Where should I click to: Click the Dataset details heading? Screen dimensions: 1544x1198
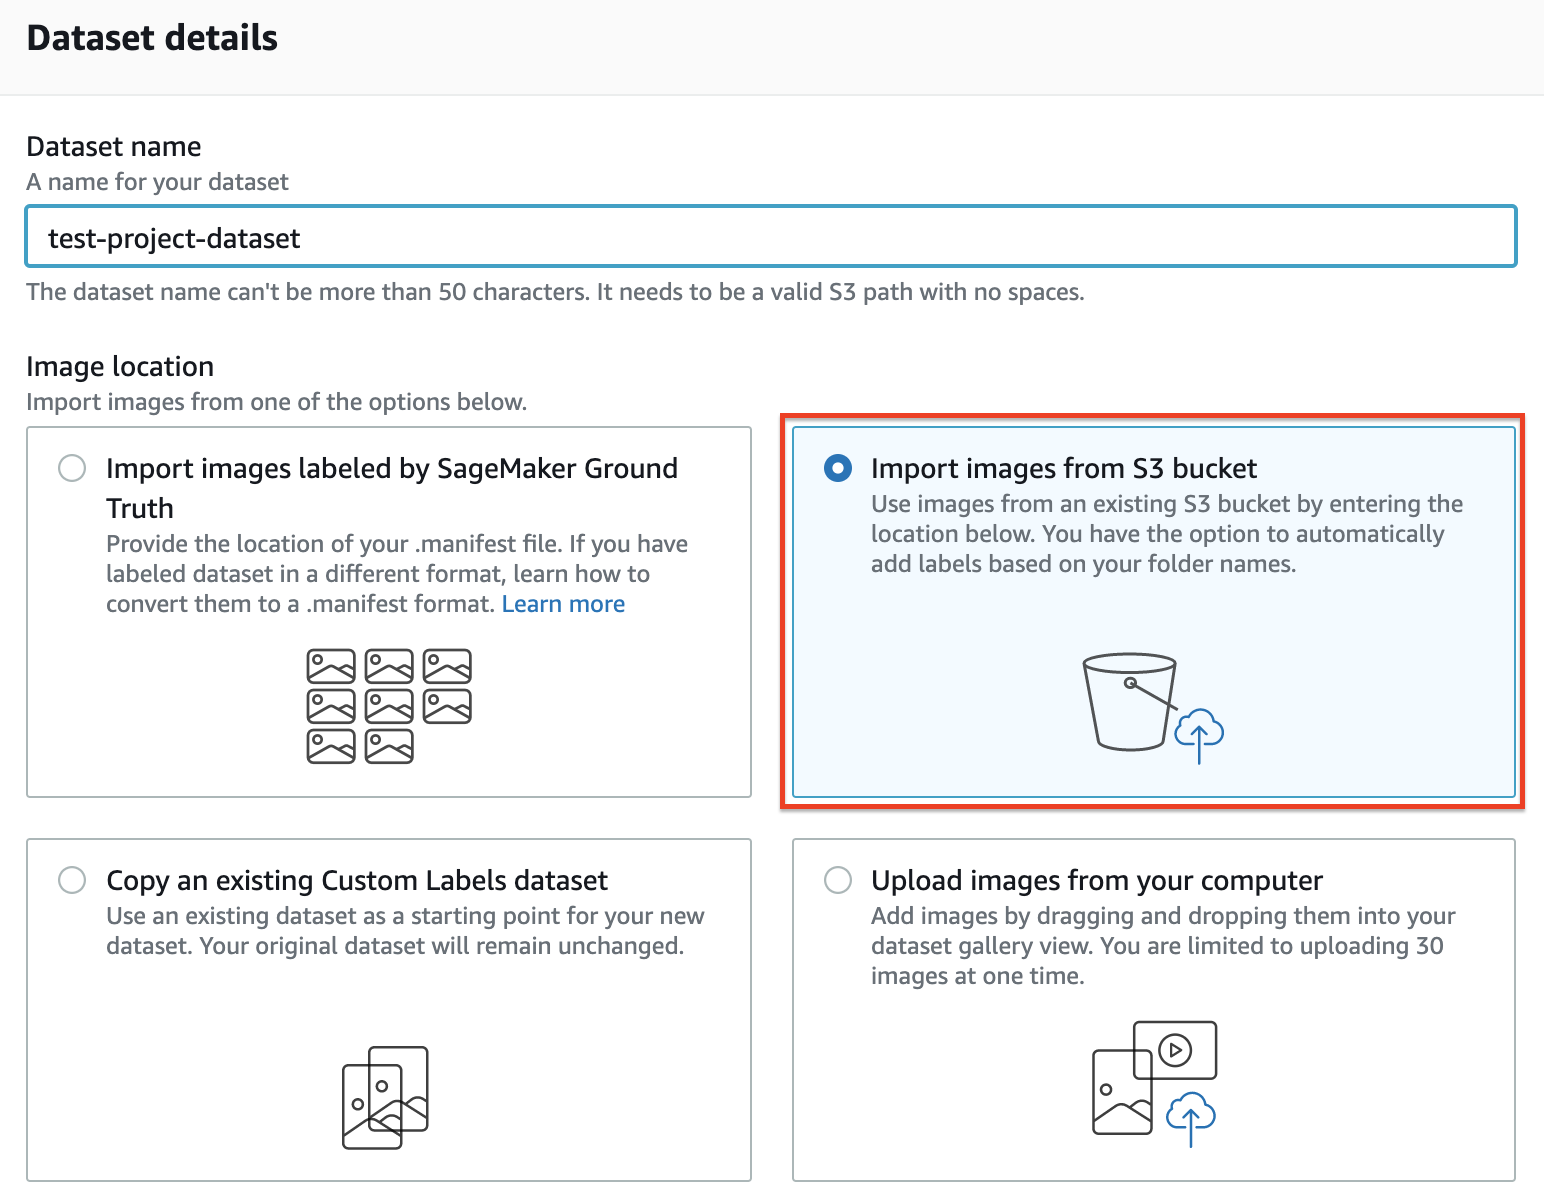[x=152, y=38]
